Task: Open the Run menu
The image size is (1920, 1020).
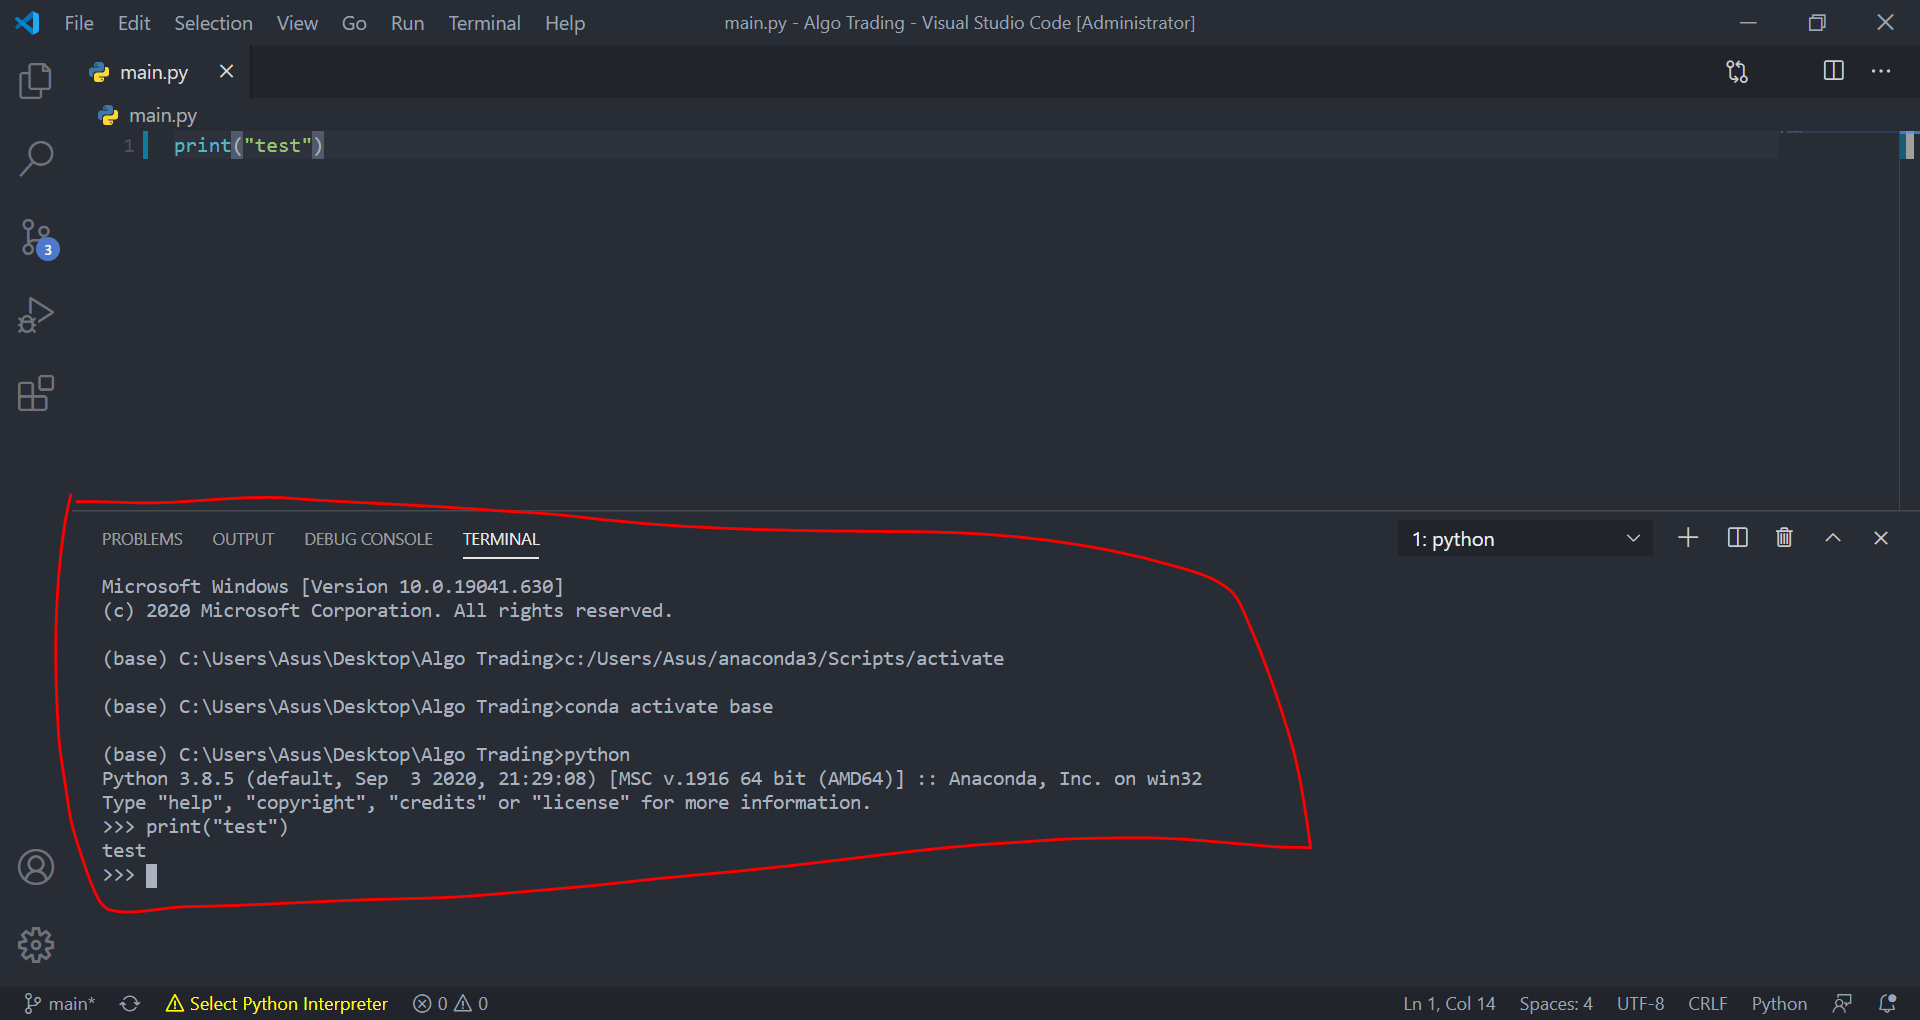Action: (407, 22)
